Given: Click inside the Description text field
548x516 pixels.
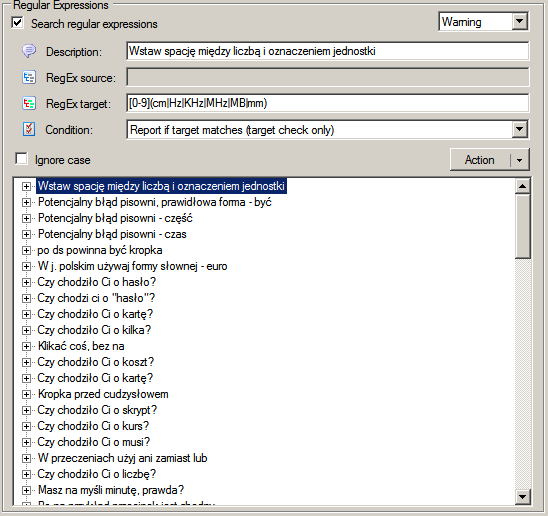Looking at the screenshot, I should click(x=327, y=51).
